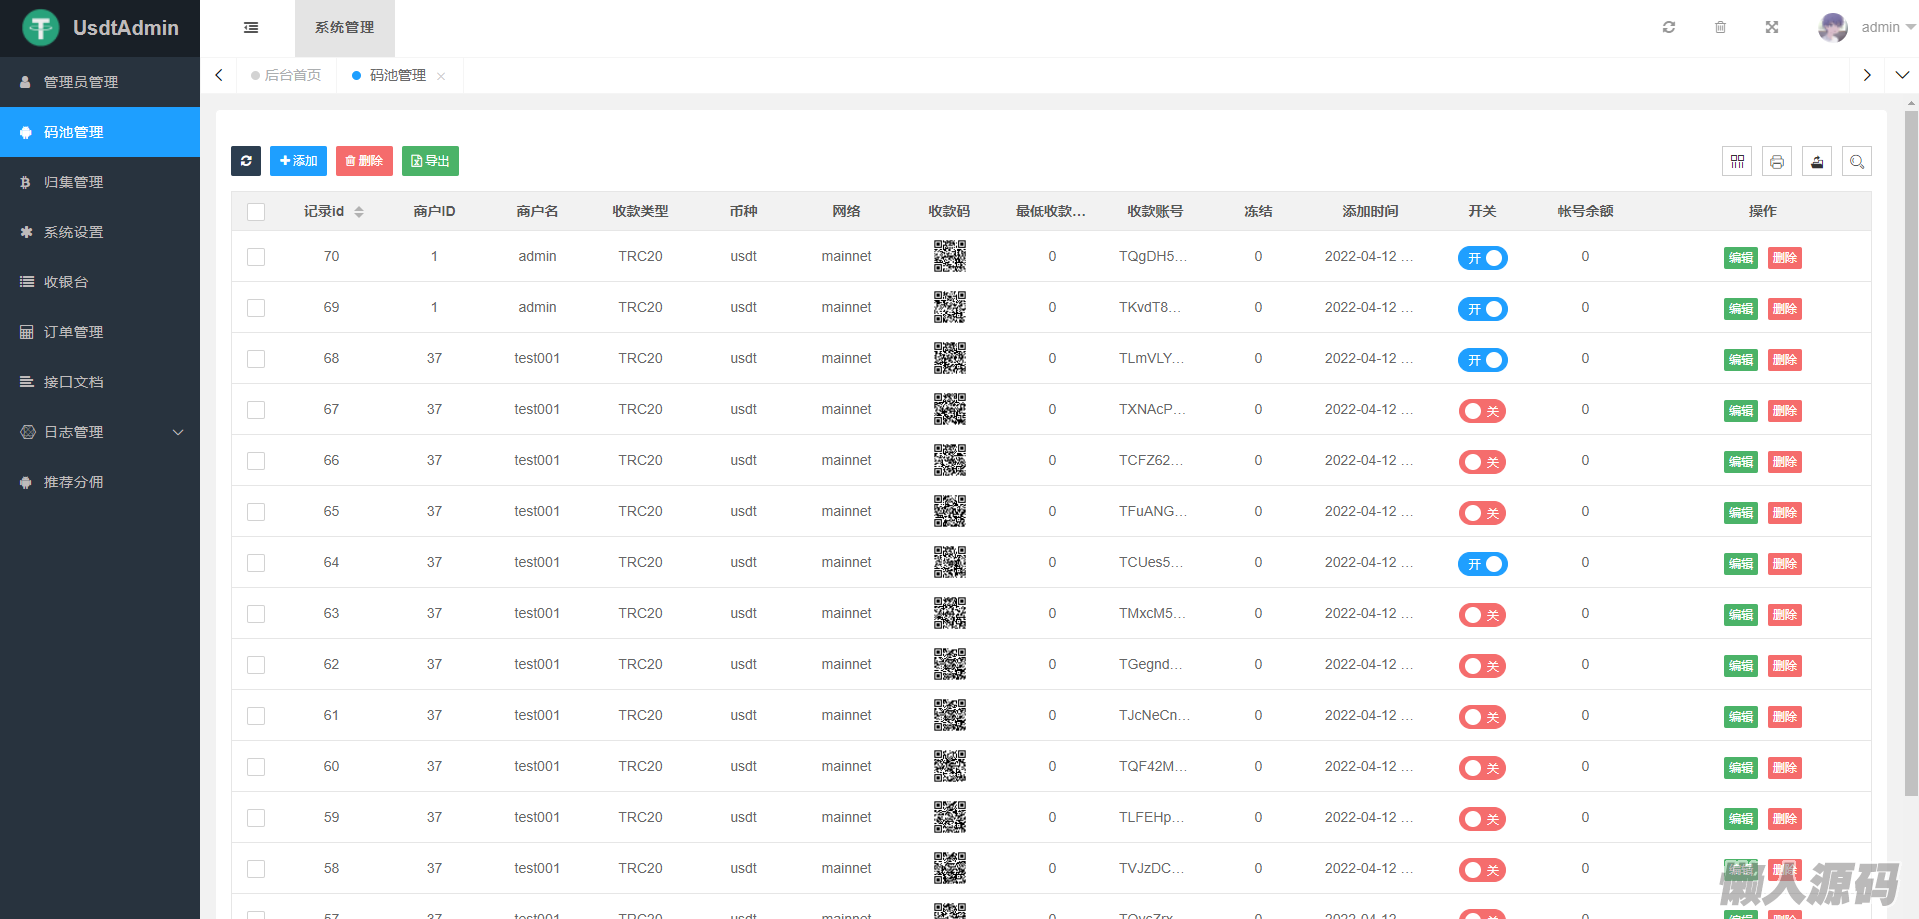Open the column filter grid icon
The height and width of the screenshot is (919, 1919).
[1737, 161]
